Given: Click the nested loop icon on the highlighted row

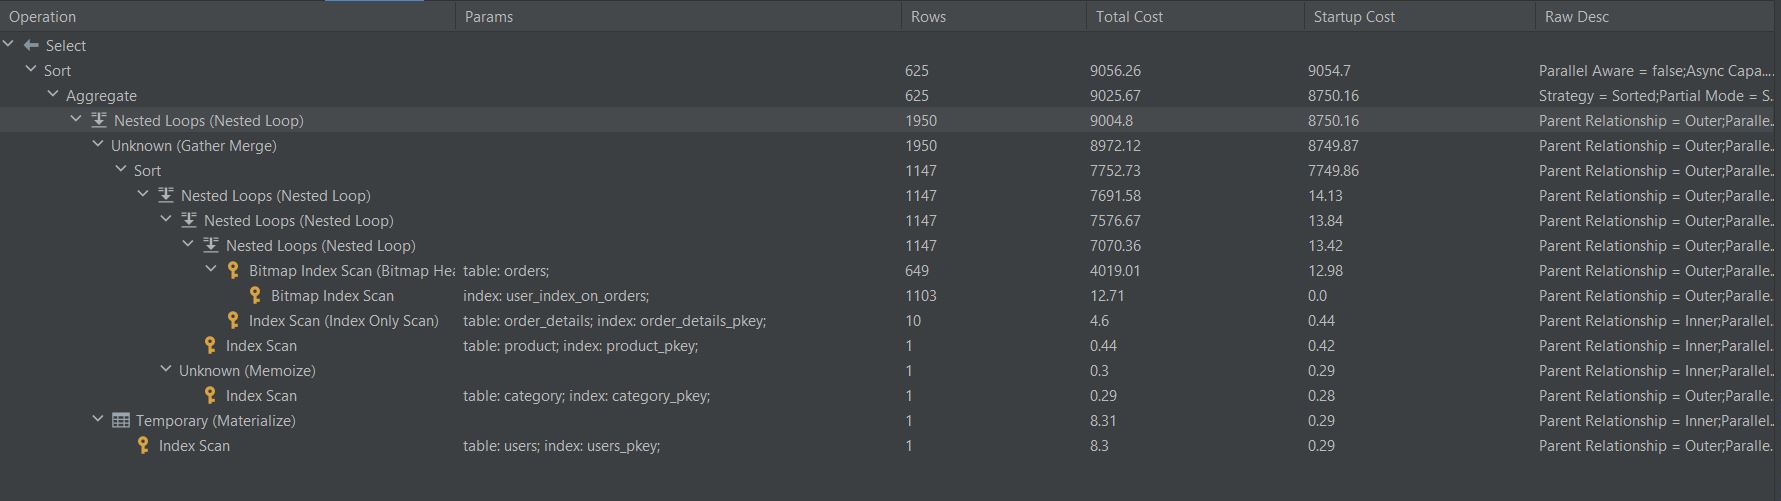Looking at the screenshot, I should pyautogui.click(x=99, y=121).
